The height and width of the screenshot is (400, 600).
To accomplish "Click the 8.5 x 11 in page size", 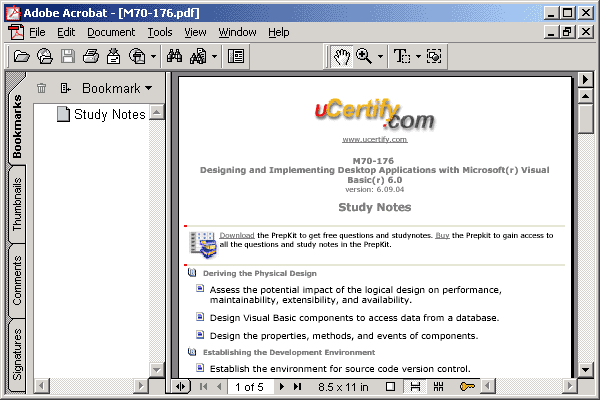I will tap(343, 387).
